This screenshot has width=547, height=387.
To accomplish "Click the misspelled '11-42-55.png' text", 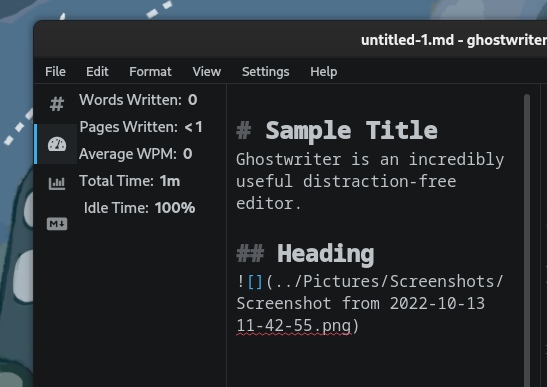I will coord(293,326).
